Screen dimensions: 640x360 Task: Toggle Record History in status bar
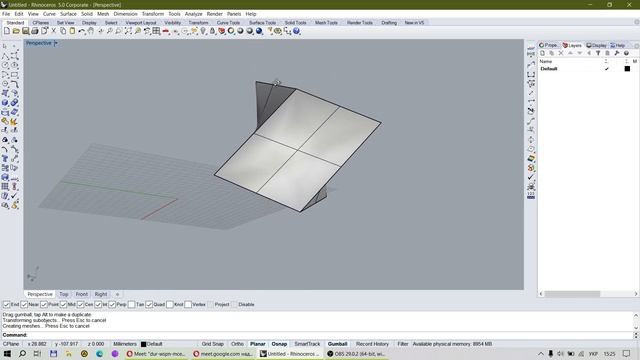coord(372,344)
